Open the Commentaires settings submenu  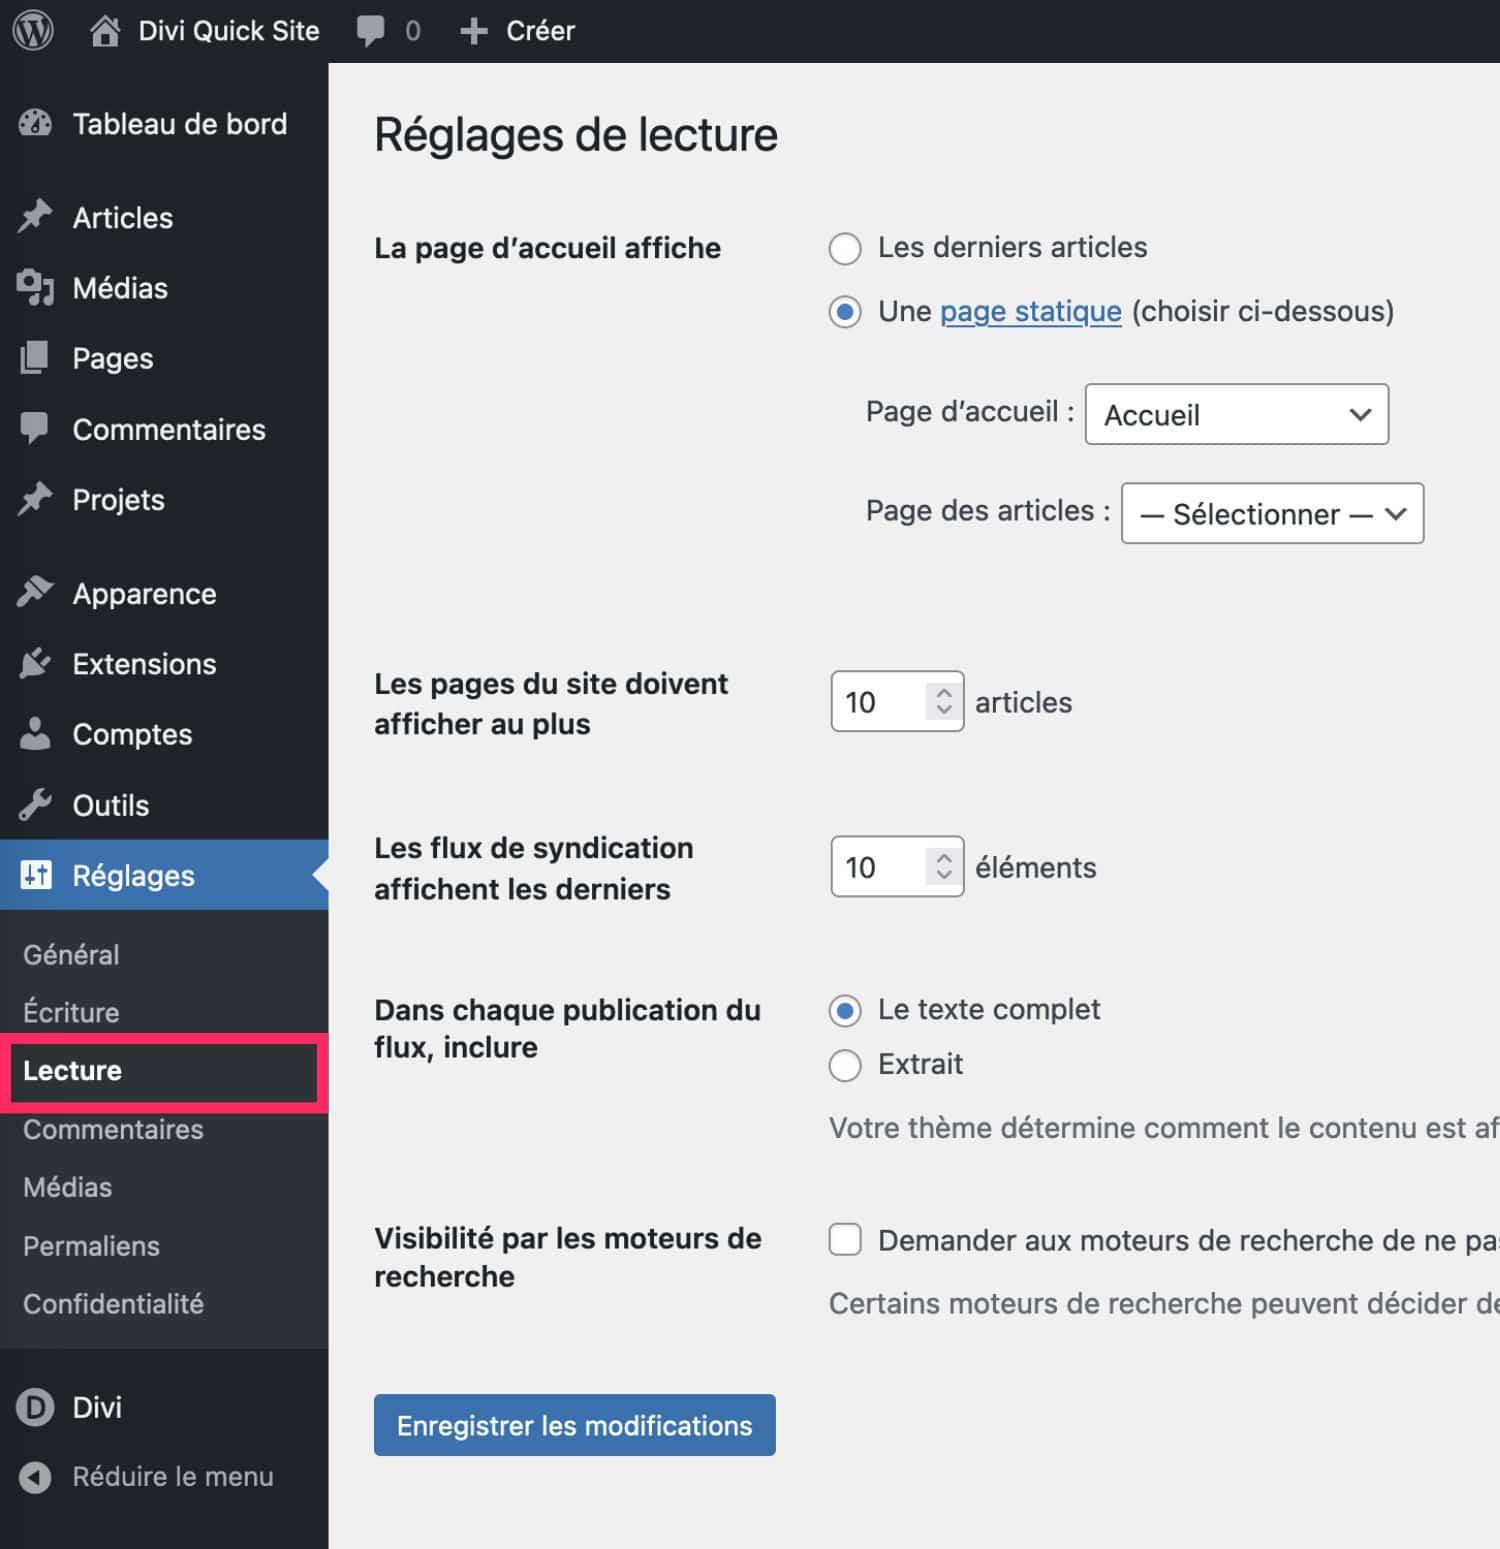113,1129
